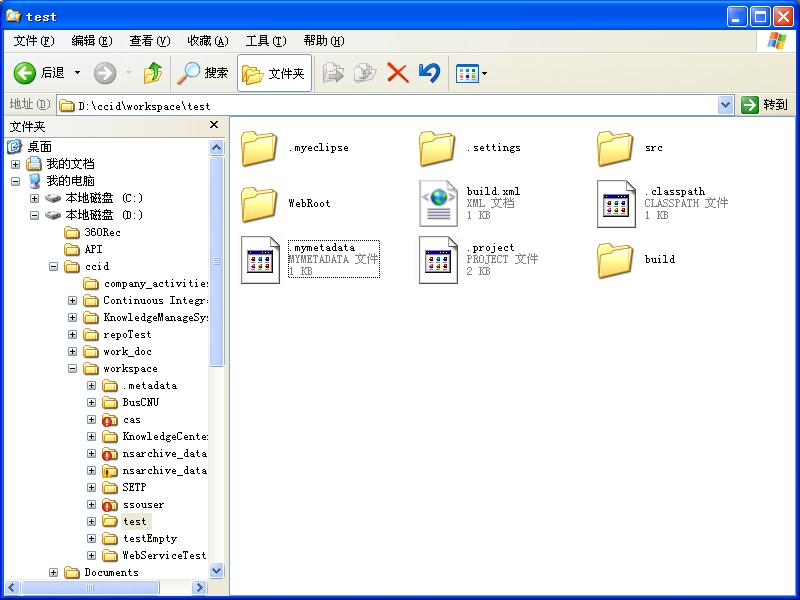Click the 转到 Go button
Viewport: 800px width, 600px height.
[765, 105]
